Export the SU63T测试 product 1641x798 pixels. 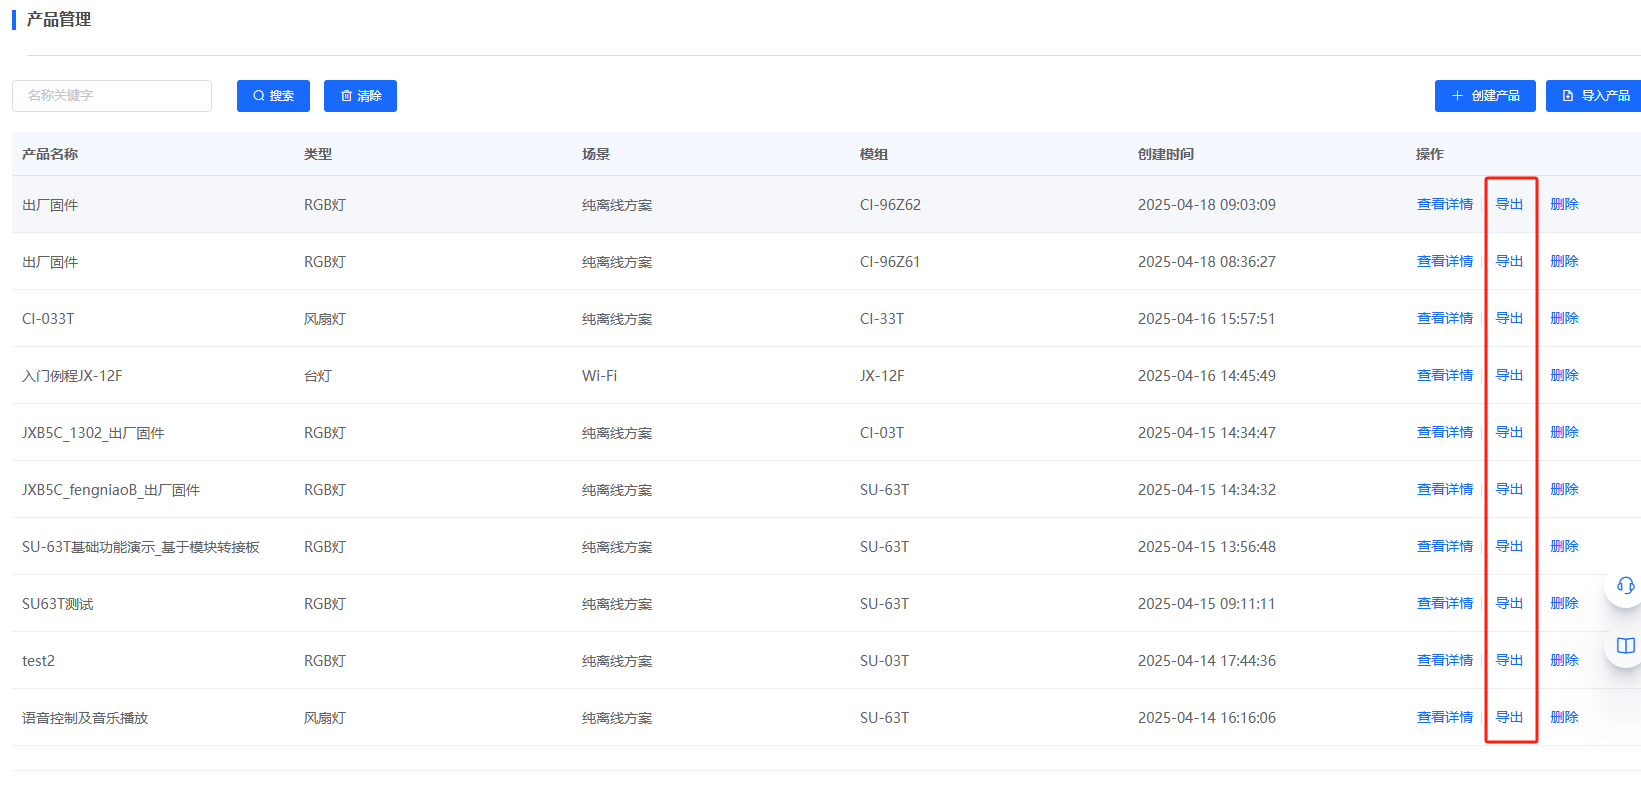tap(1509, 603)
